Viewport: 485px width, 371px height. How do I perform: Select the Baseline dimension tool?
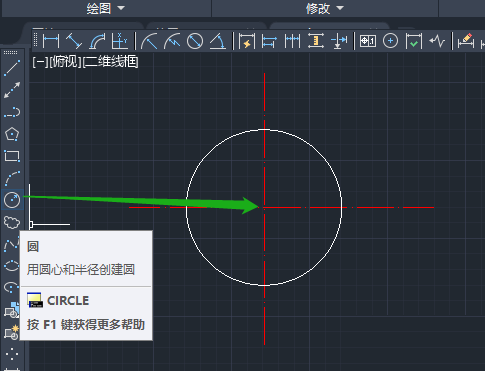click(269, 41)
